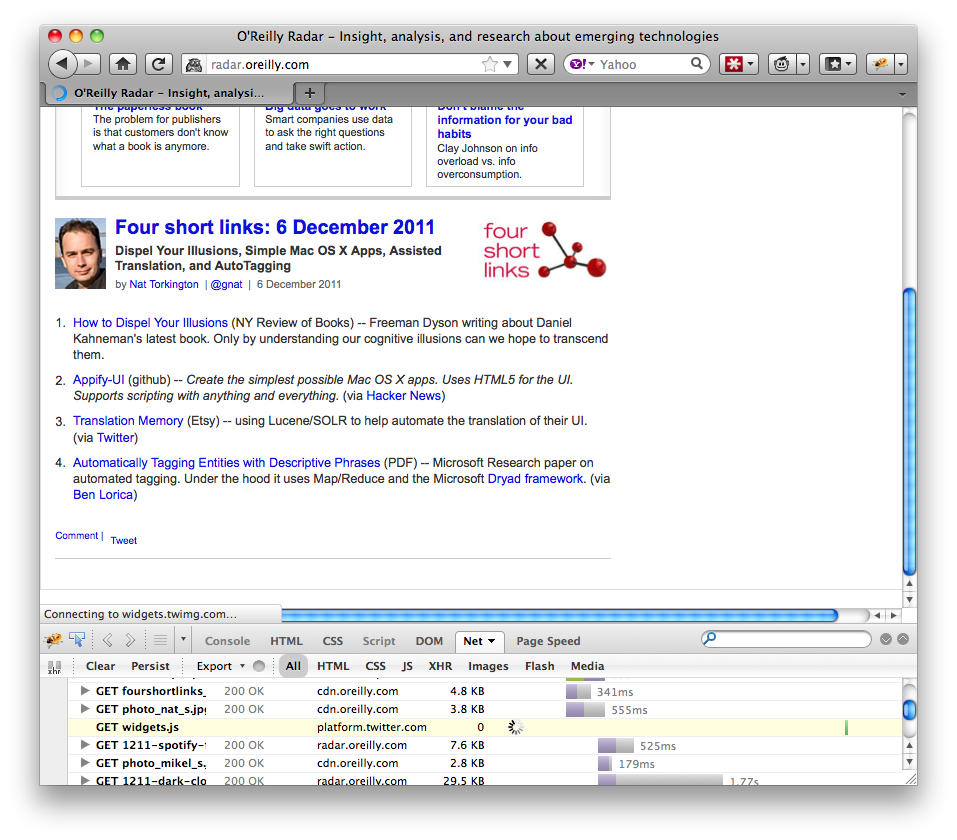Focus the radar.oreilly.com address bar
957x840 pixels.
[x=344, y=64]
